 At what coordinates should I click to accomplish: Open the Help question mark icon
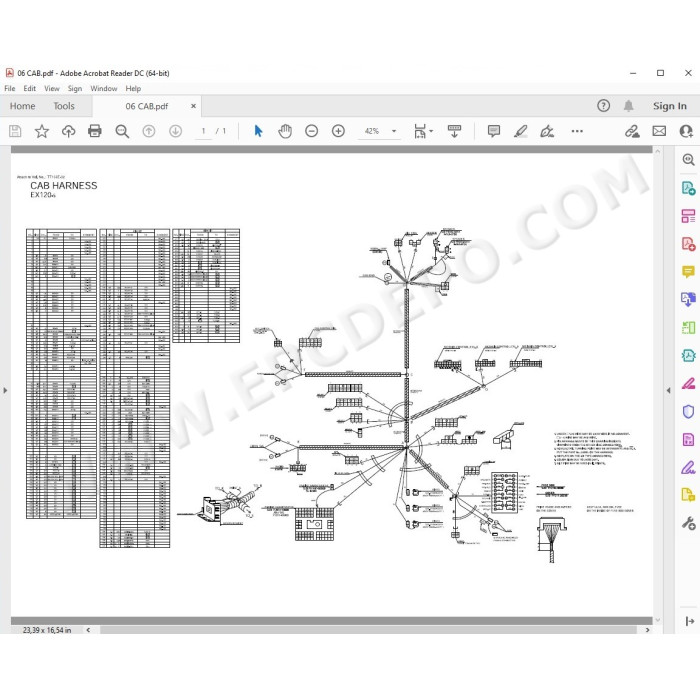pyautogui.click(x=603, y=106)
